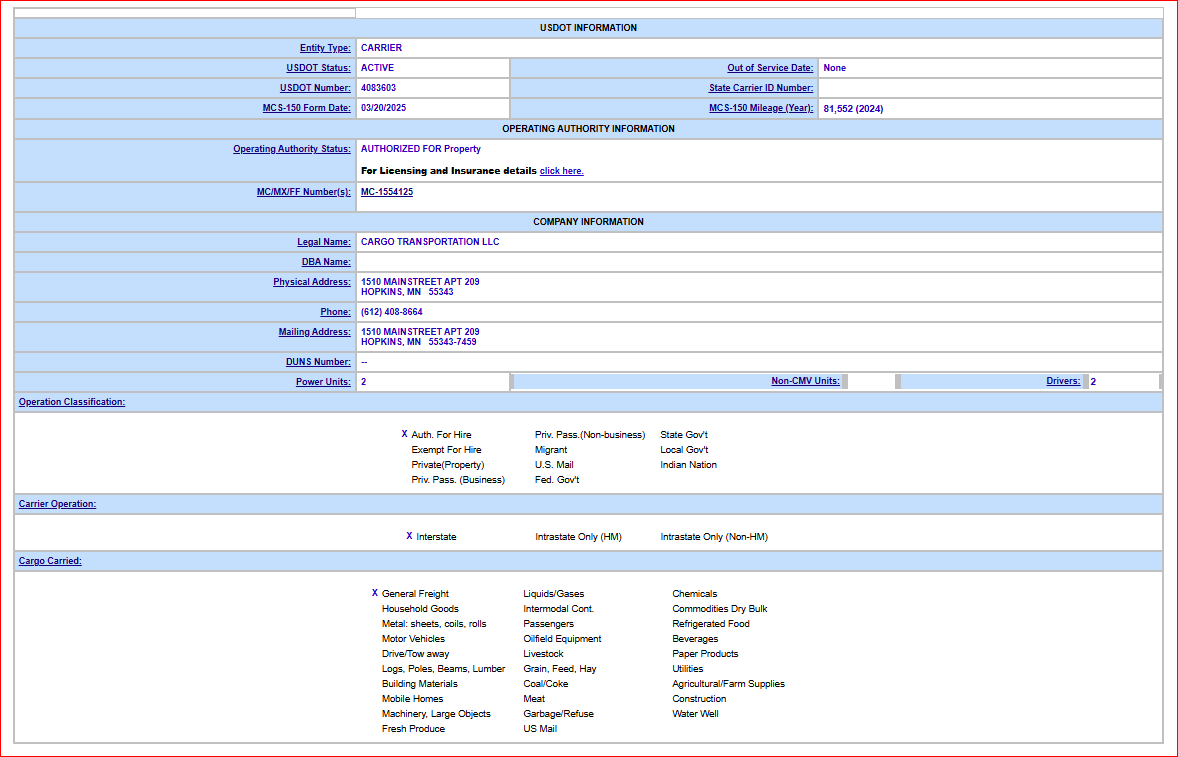The width and height of the screenshot is (1178, 757).
Task: Follow the licensing 'click here' link
Action: tap(561, 171)
